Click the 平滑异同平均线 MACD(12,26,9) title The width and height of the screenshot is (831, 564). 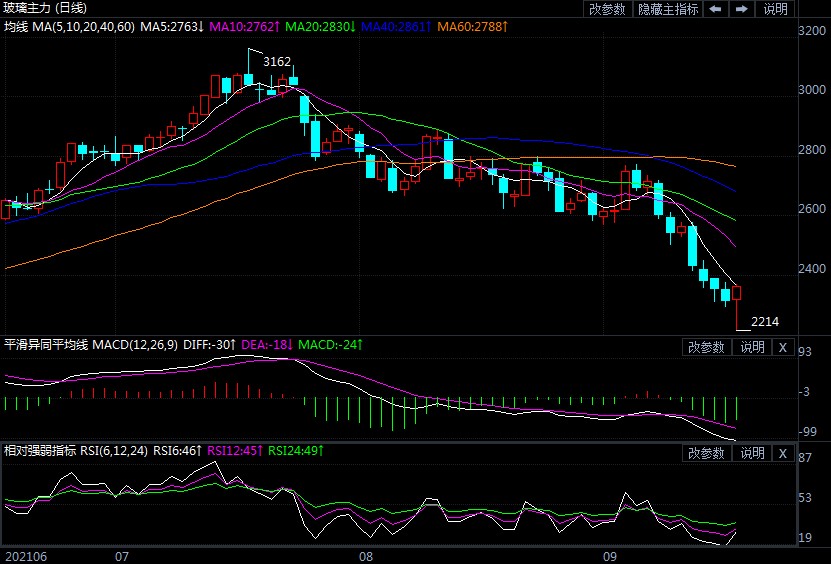click(x=92, y=345)
